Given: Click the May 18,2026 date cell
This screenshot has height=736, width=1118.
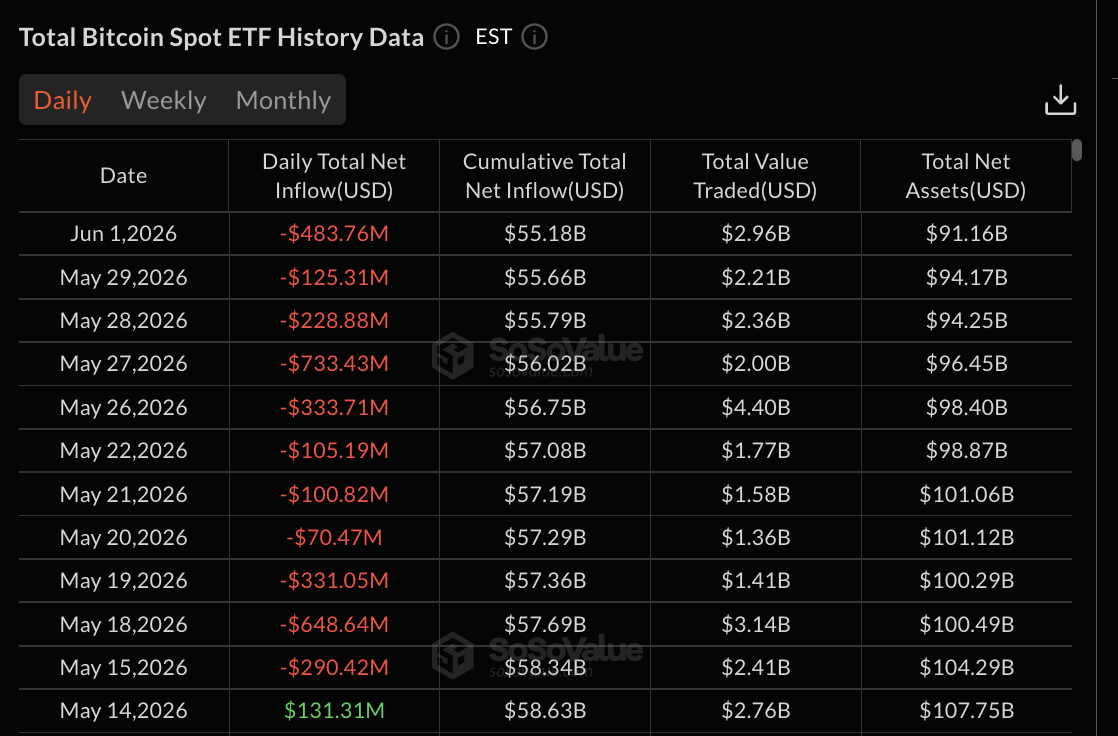Looking at the screenshot, I should pos(123,625).
